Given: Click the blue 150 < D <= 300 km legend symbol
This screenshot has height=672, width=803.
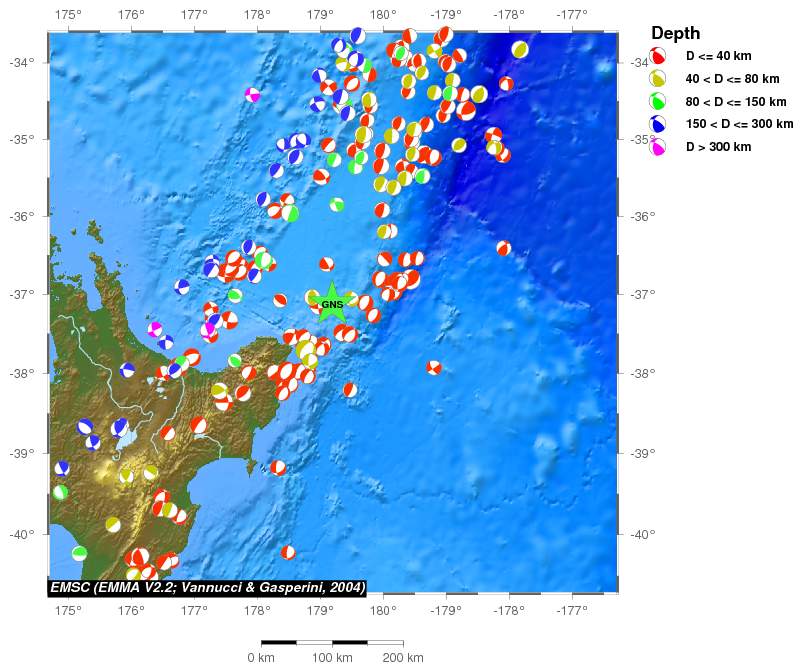Looking at the screenshot, I should 658,124.
